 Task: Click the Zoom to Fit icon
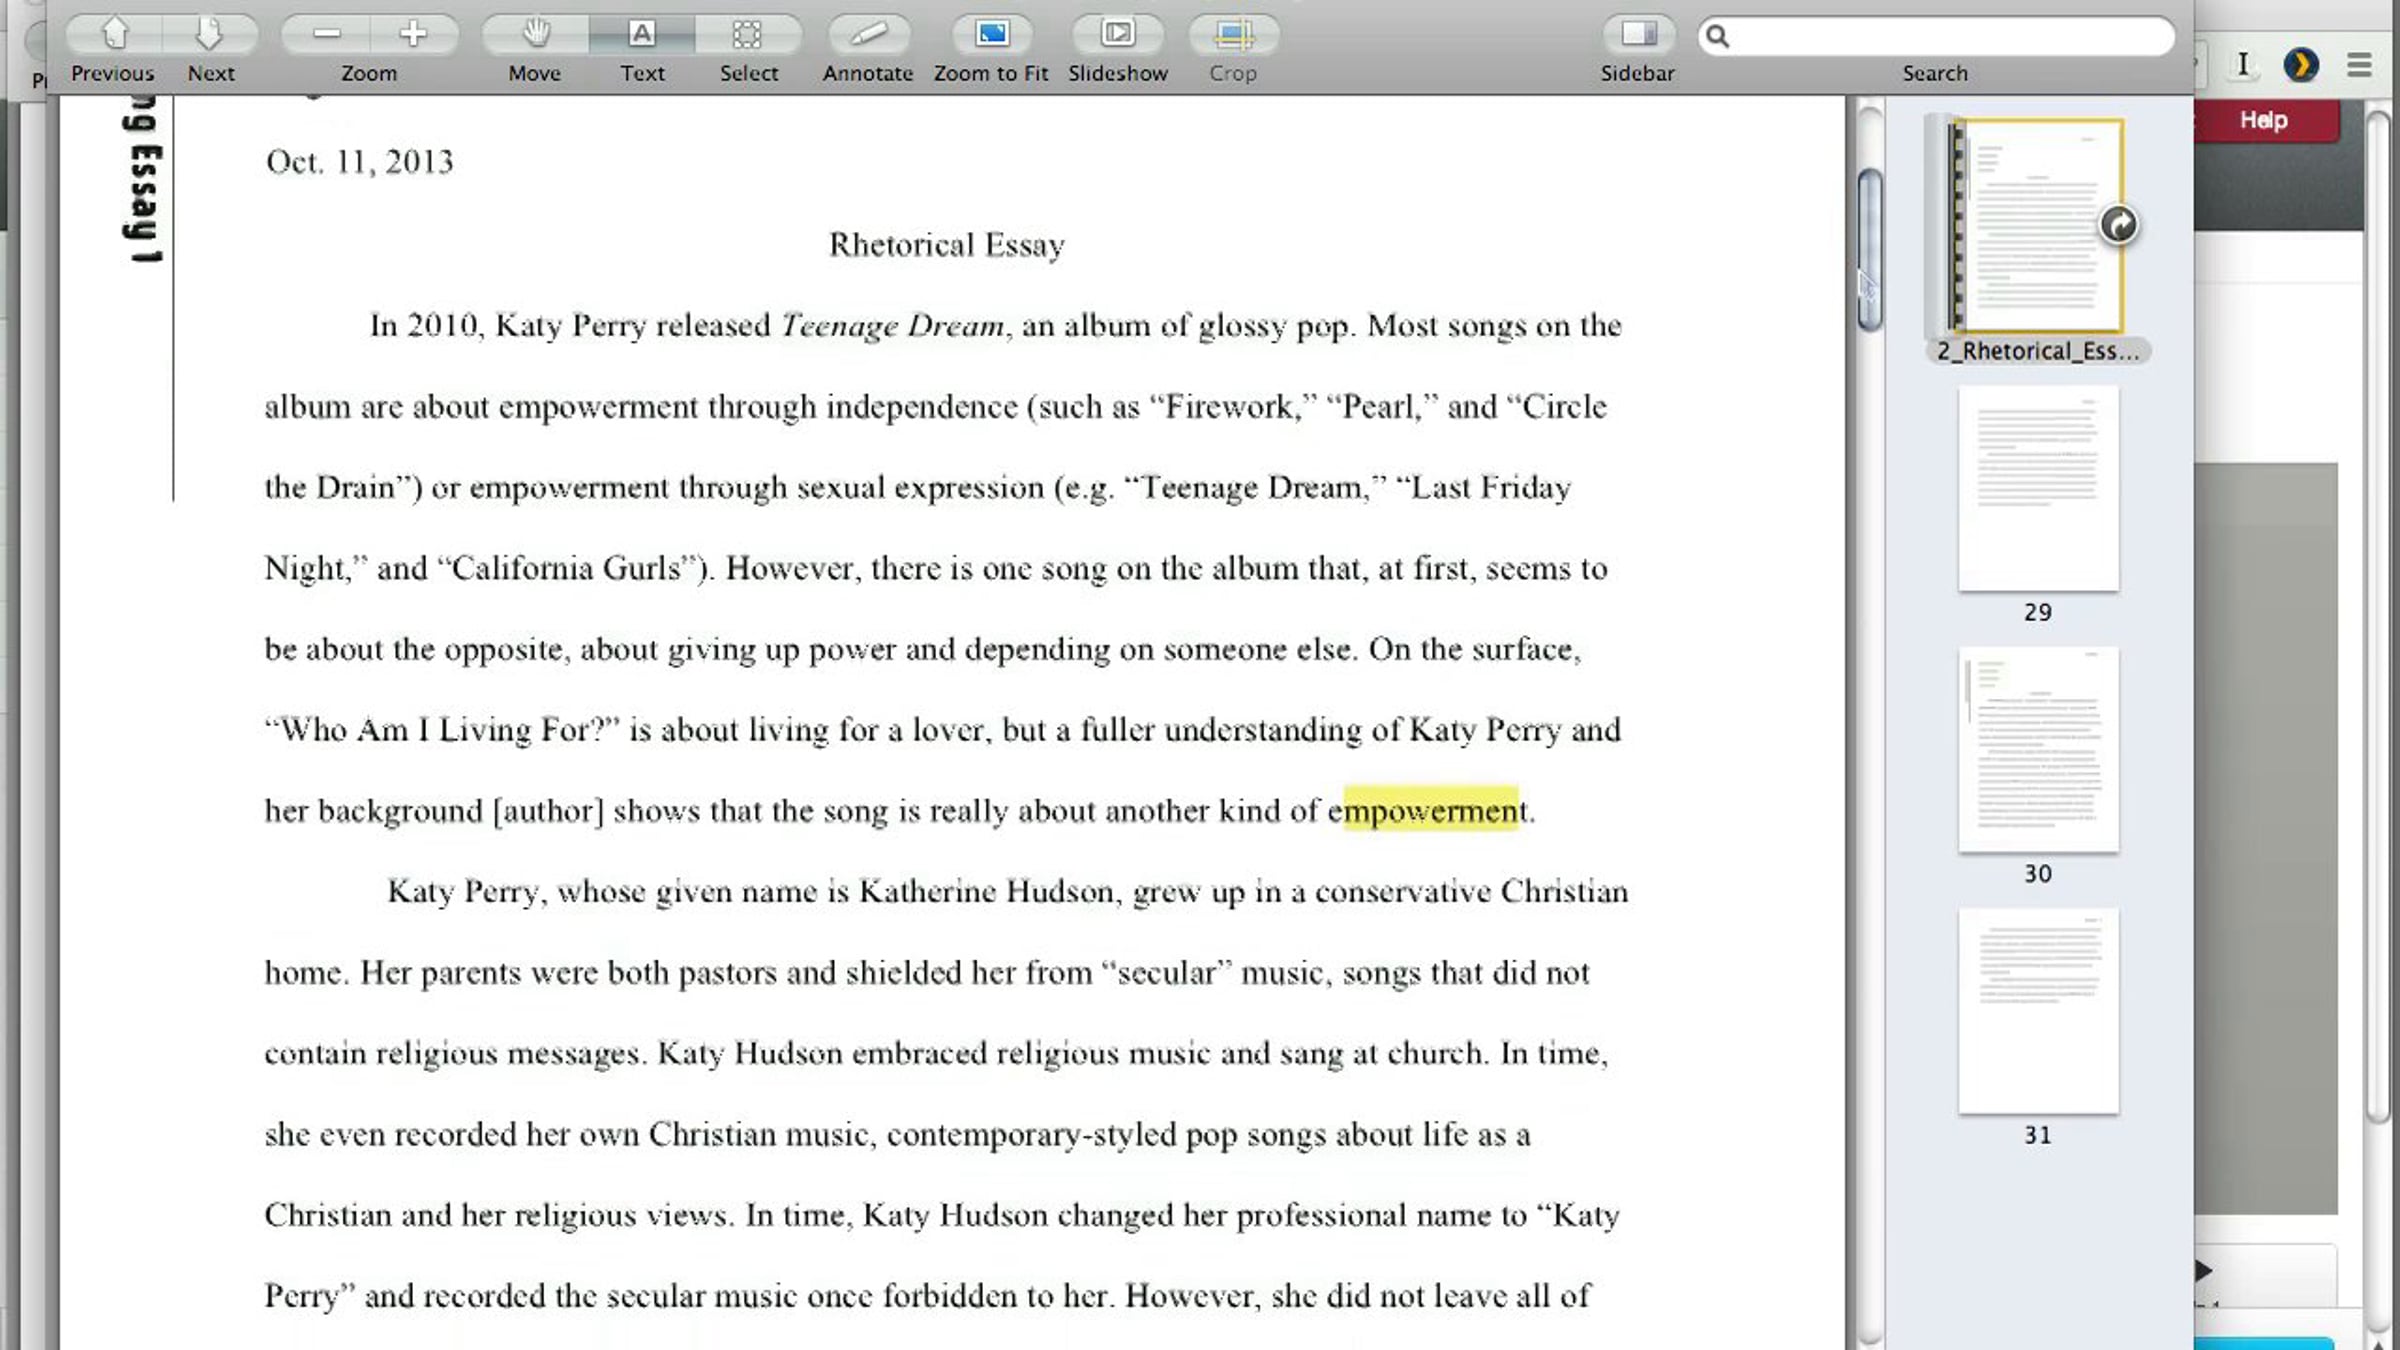pos(991,35)
